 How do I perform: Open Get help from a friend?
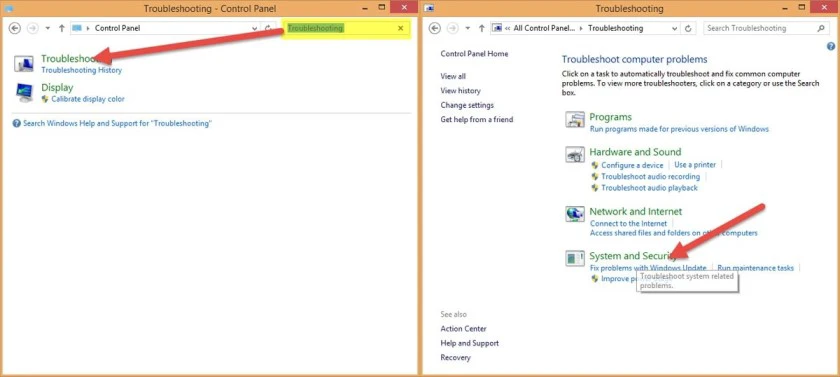pyautogui.click(x=477, y=119)
